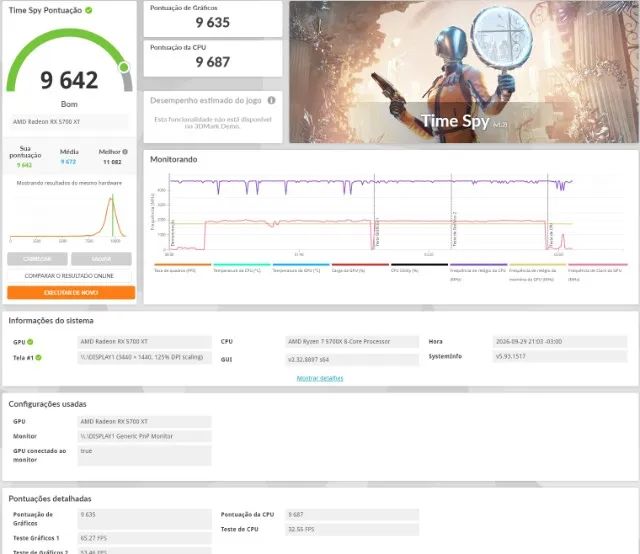The image size is (640, 554).
Task: Click the green check icon next to Tela #1
Action: pyautogui.click(x=38, y=357)
